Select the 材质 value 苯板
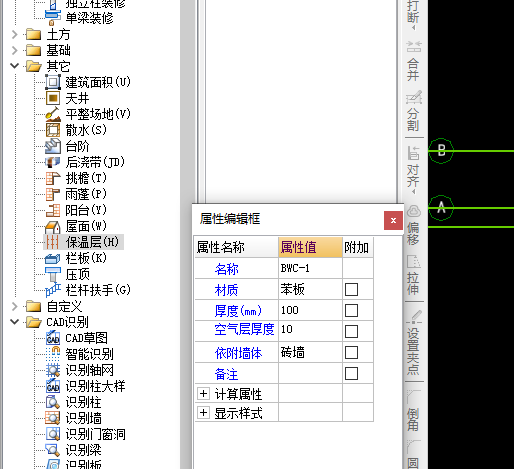Screen dimensions: 514x469 pos(310,289)
